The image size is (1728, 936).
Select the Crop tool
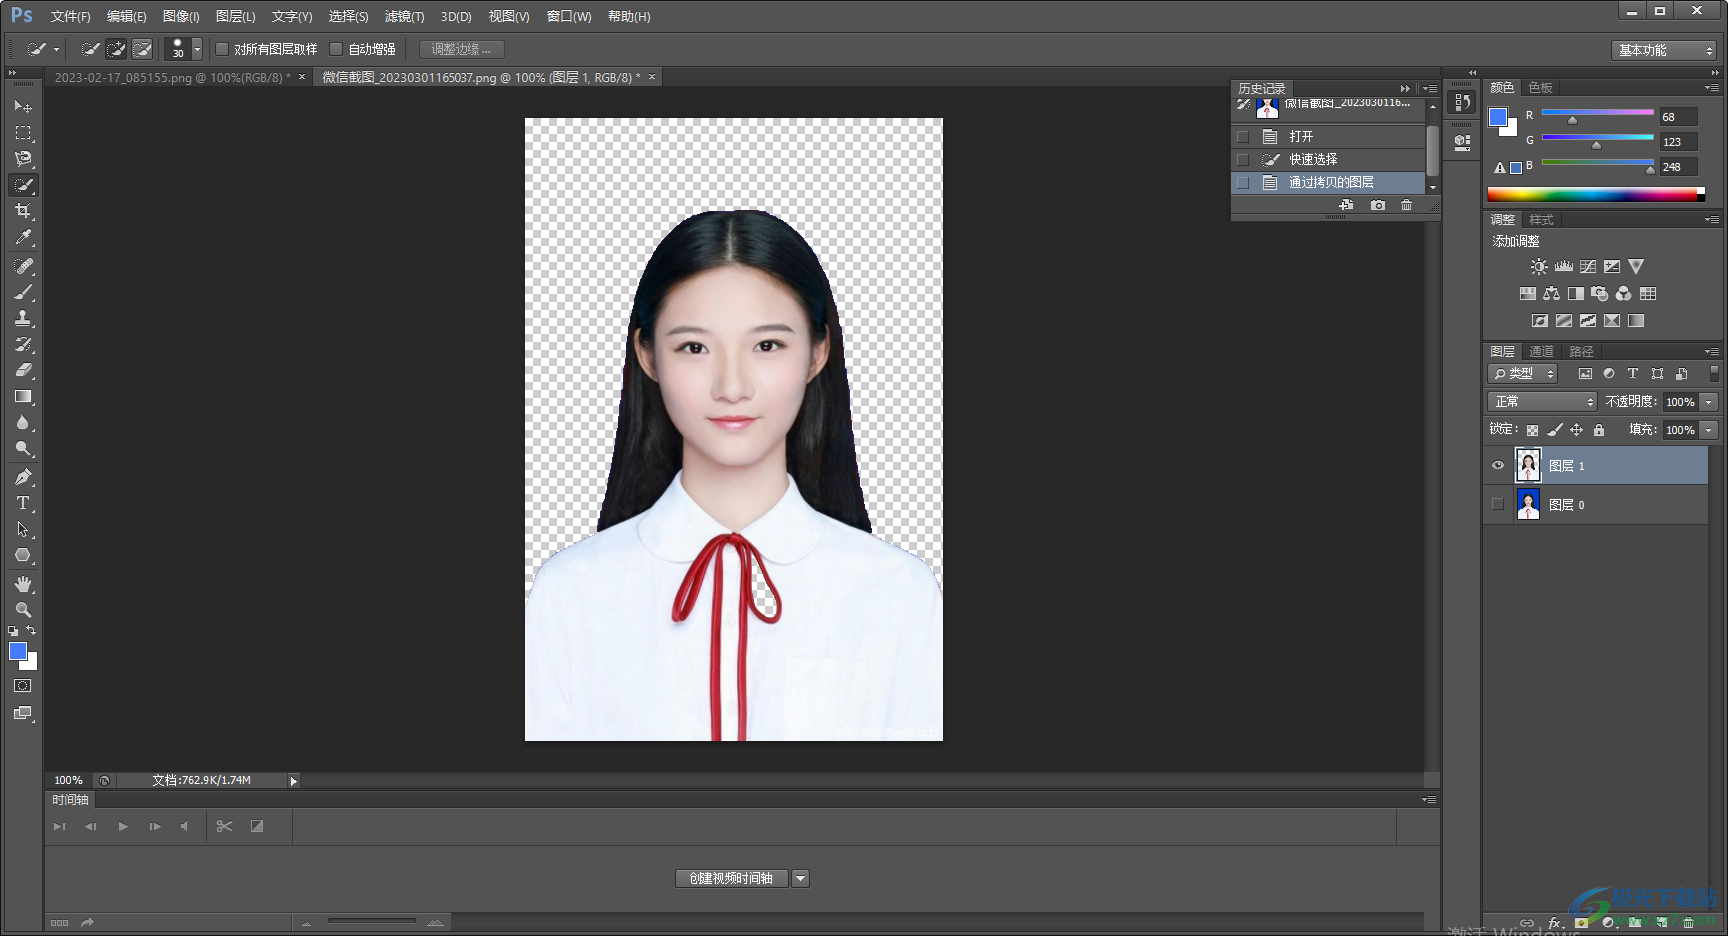[x=23, y=211]
